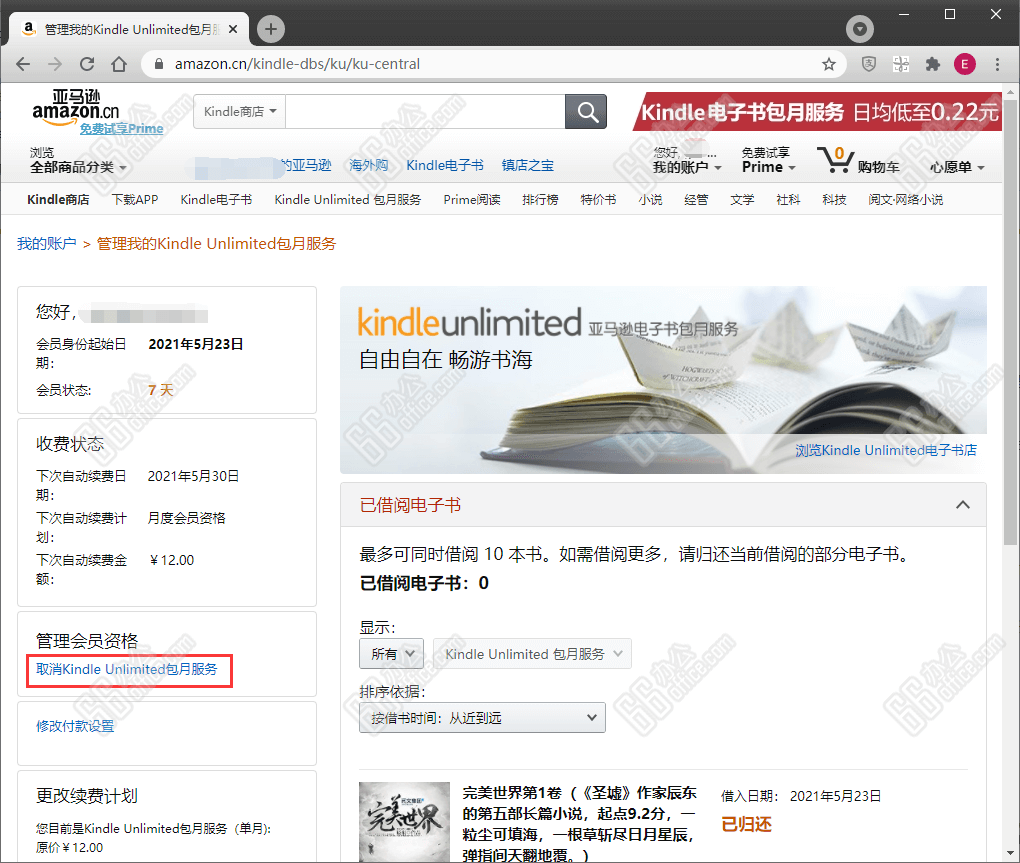Open the Chrome profile avatar E
This screenshot has width=1020, height=863.
[x=965, y=64]
